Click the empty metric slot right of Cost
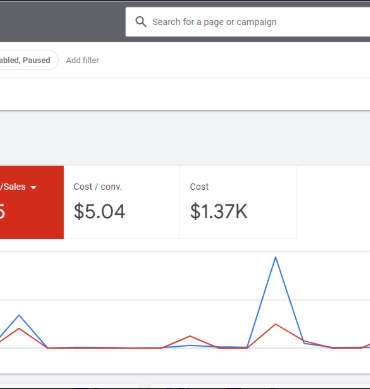Viewport: 370px width, 389px height. 333,202
